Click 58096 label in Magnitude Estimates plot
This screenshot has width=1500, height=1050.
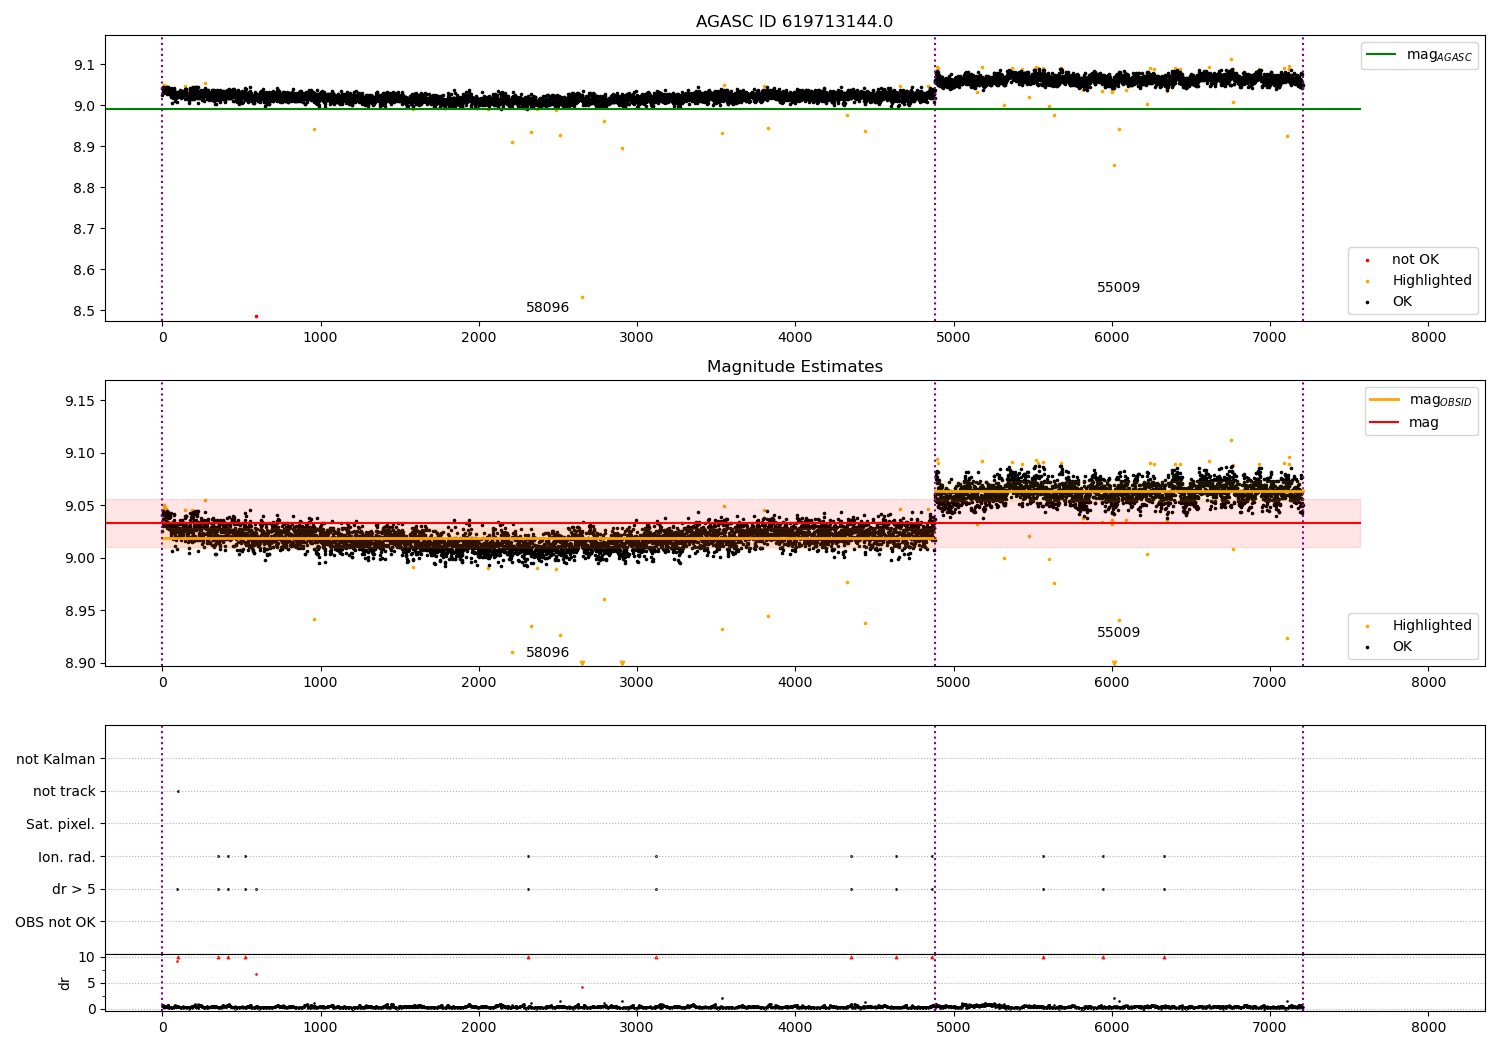[x=547, y=653]
